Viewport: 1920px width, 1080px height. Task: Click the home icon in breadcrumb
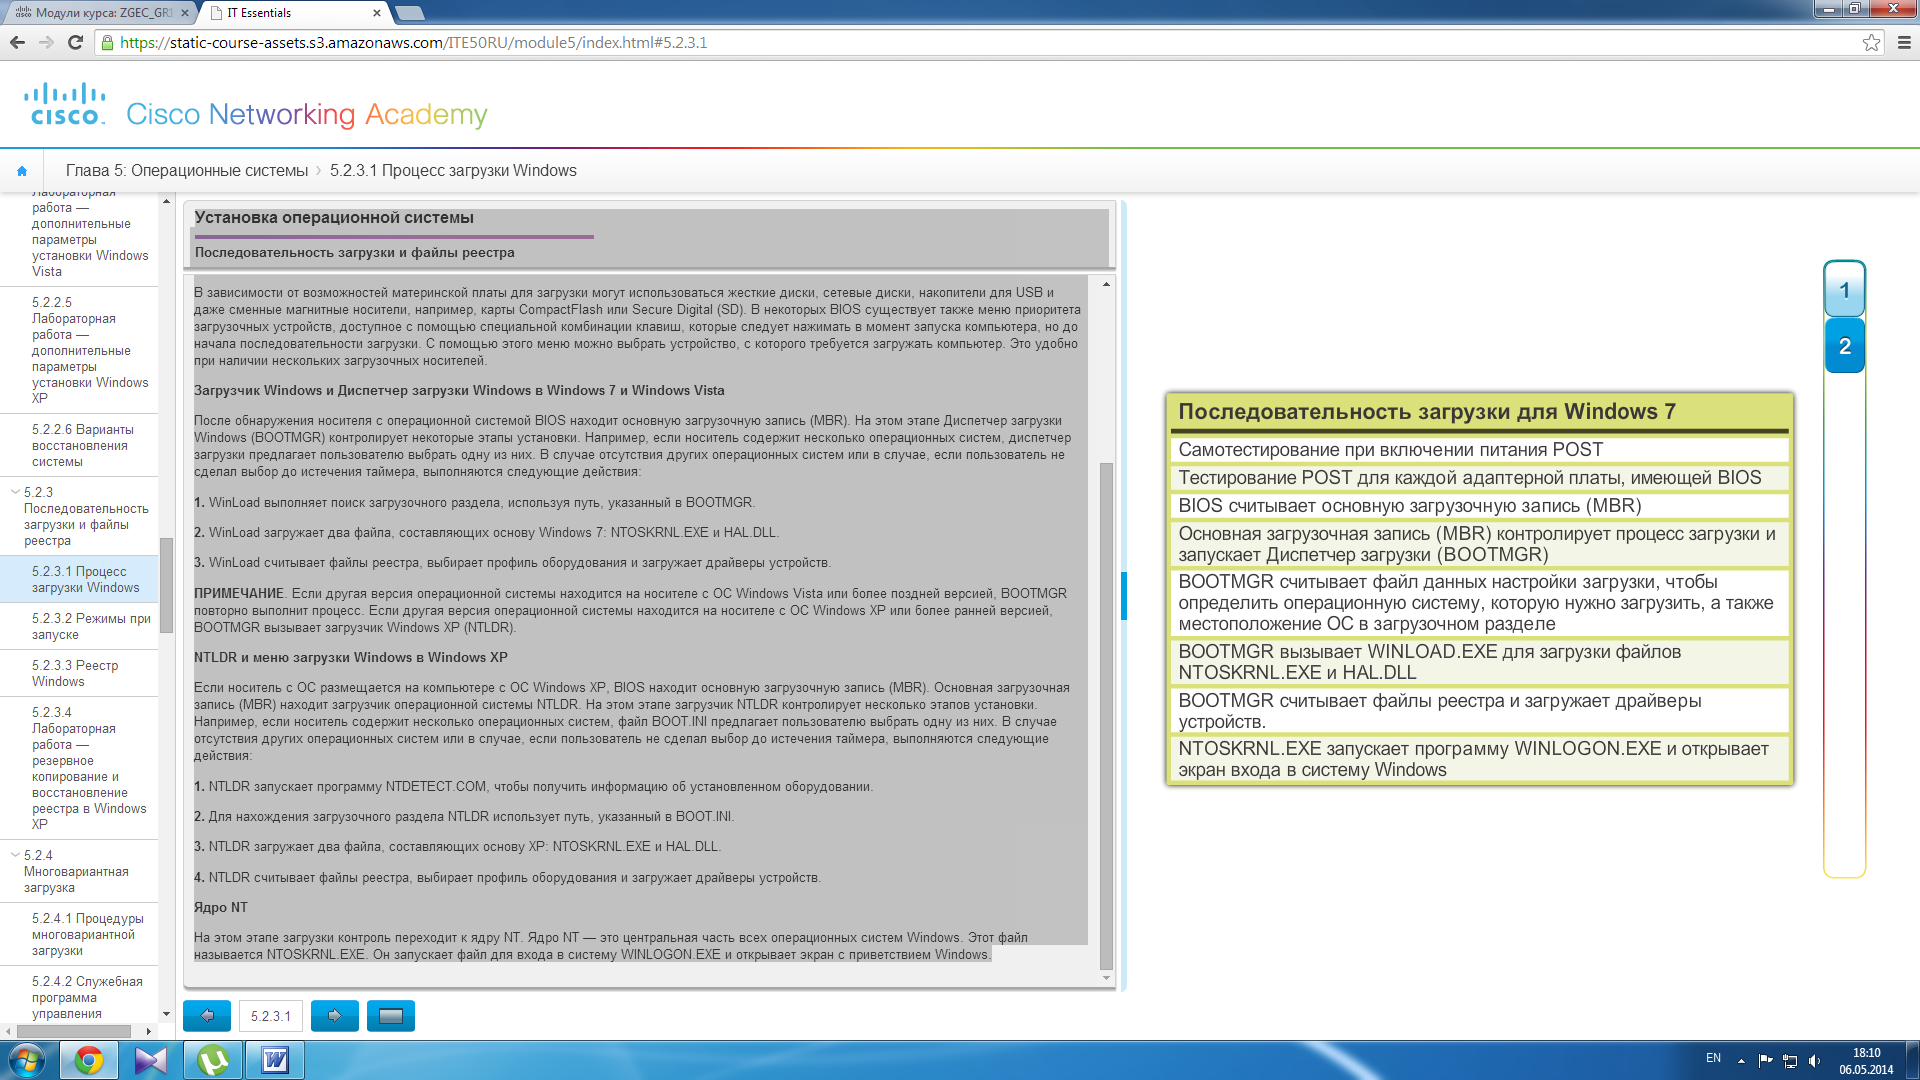[x=22, y=171]
